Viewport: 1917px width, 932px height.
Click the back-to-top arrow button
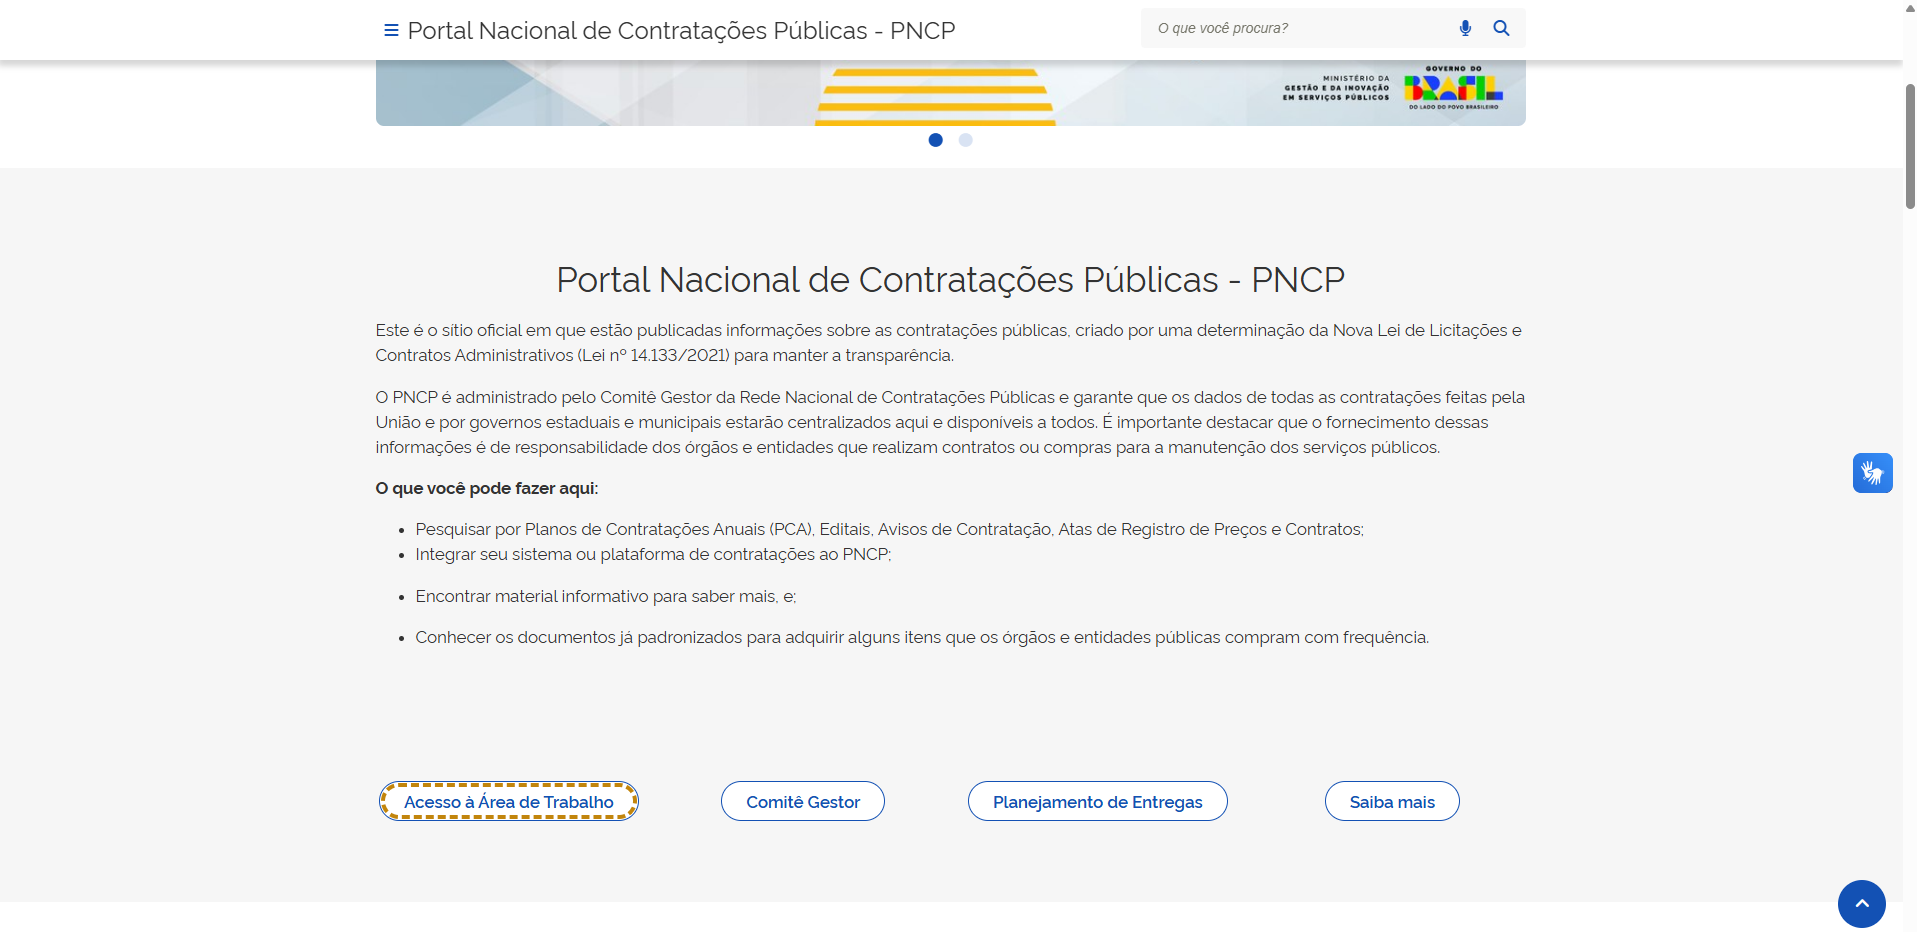[x=1861, y=904]
